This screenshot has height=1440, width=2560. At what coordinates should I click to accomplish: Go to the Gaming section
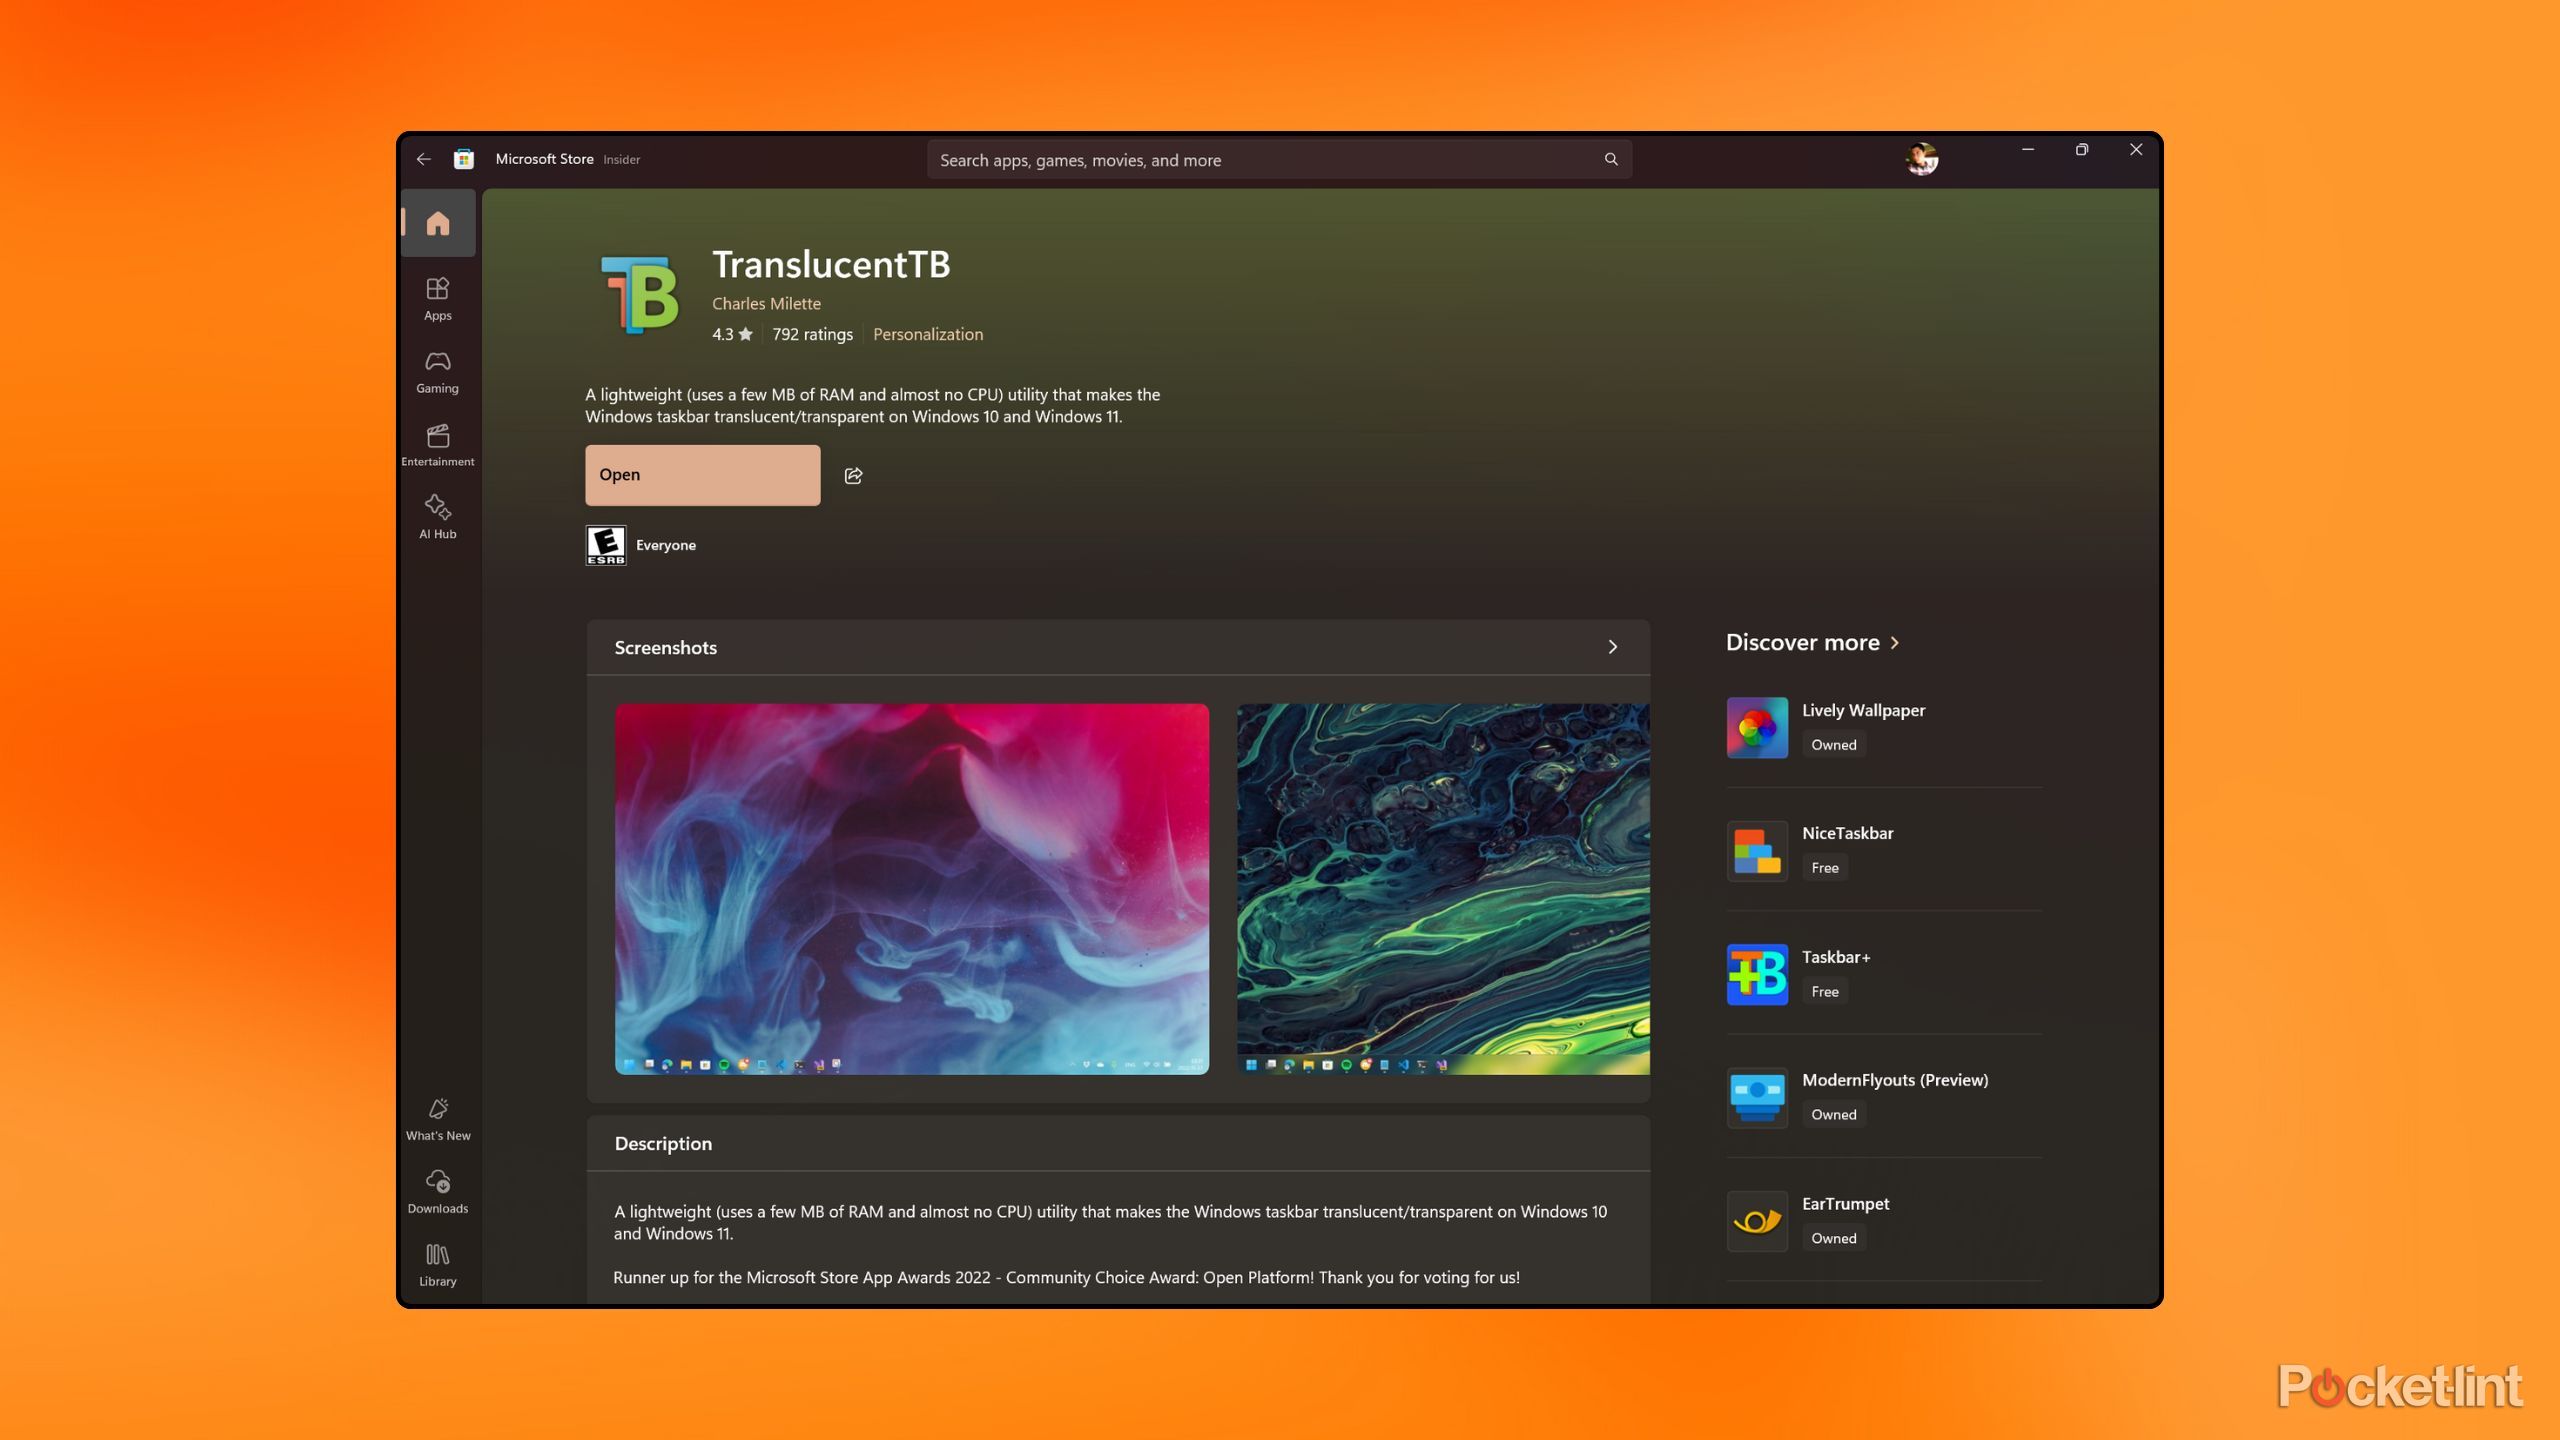438,371
